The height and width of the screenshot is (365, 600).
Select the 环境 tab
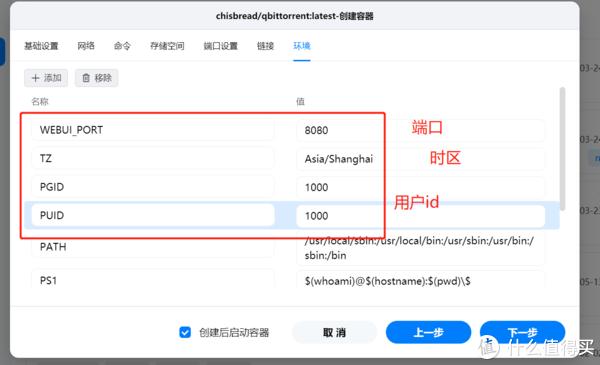click(302, 46)
